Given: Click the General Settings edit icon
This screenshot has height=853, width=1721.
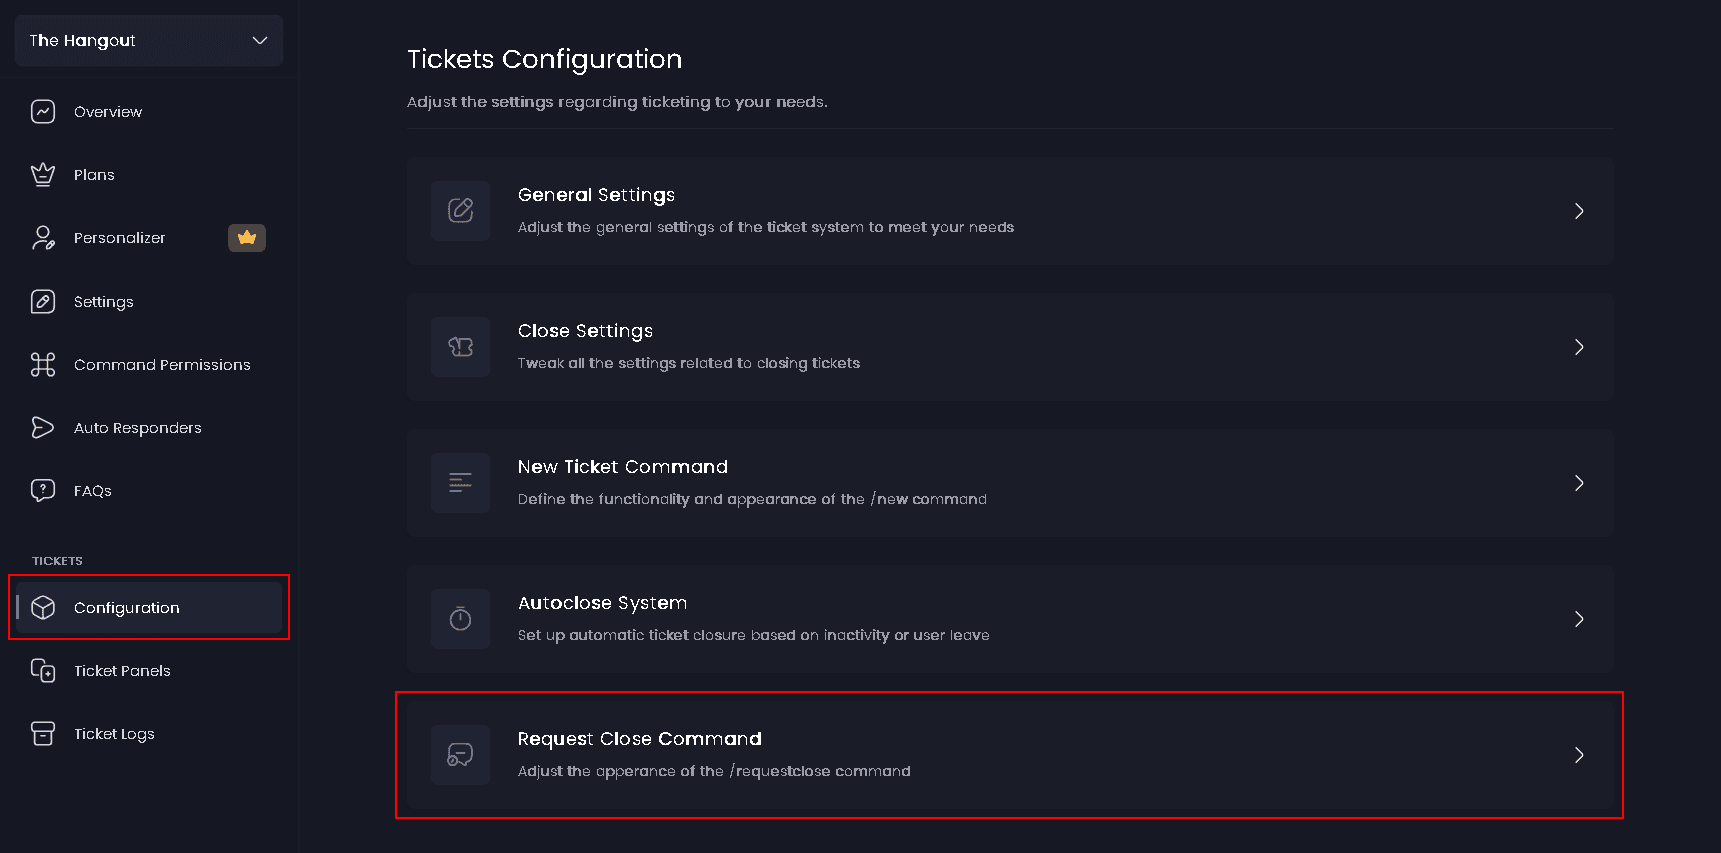Looking at the screenshot, I should coord(460,211).
